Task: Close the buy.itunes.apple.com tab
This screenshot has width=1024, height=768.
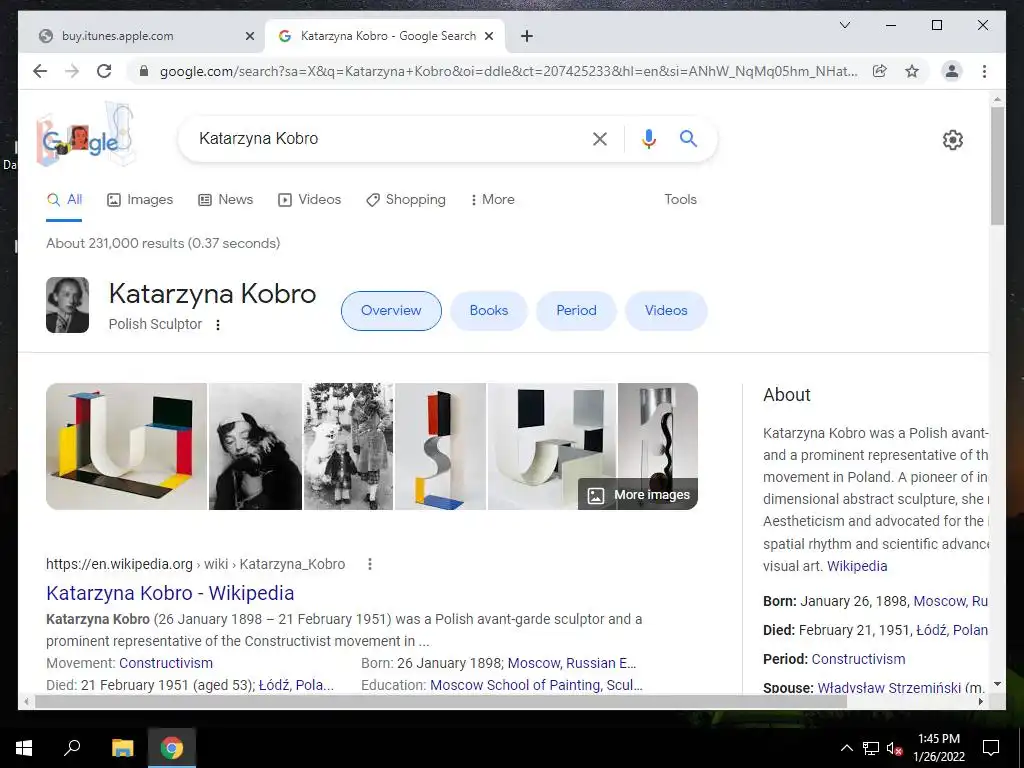Action: coord(249,37)
